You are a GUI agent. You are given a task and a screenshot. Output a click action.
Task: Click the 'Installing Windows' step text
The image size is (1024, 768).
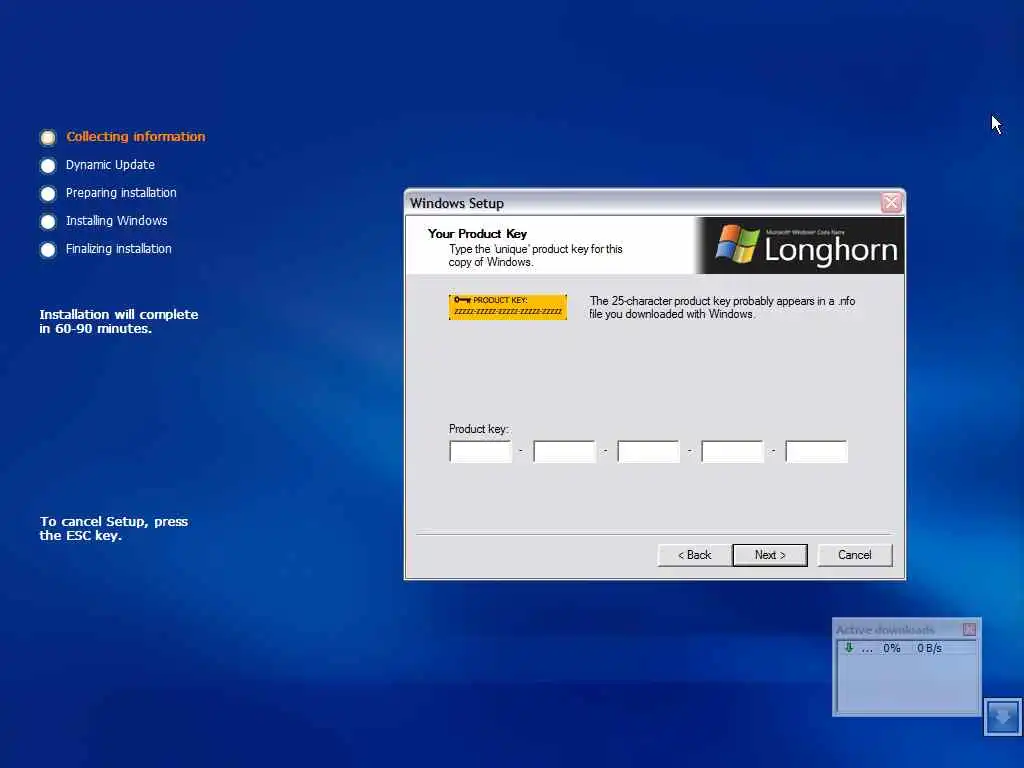point(117,221)
